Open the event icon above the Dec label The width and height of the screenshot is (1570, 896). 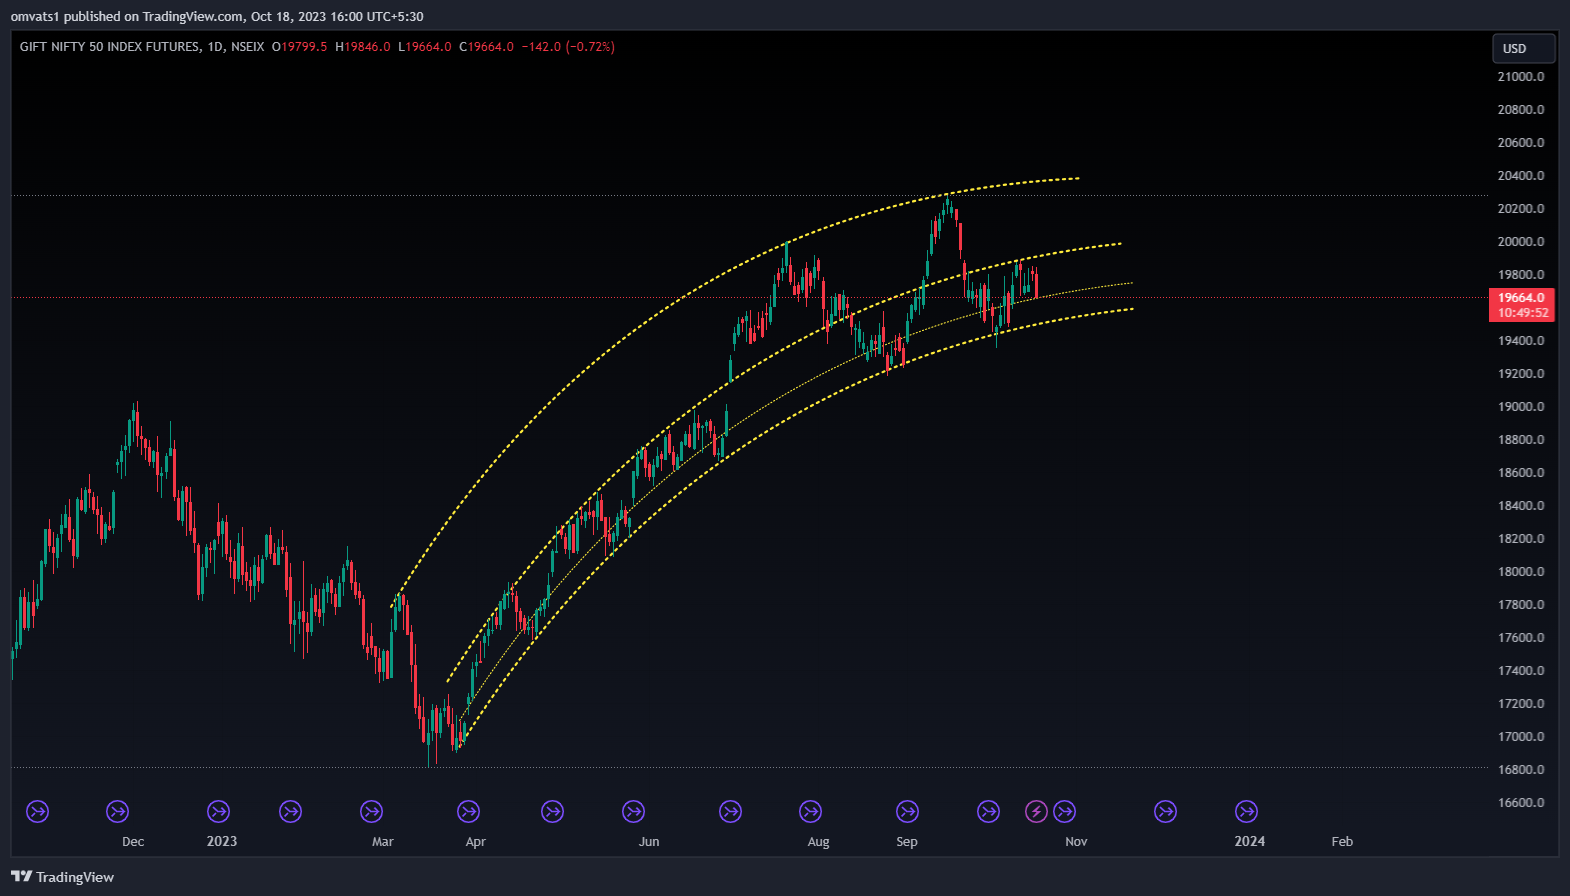coord(117,812)
